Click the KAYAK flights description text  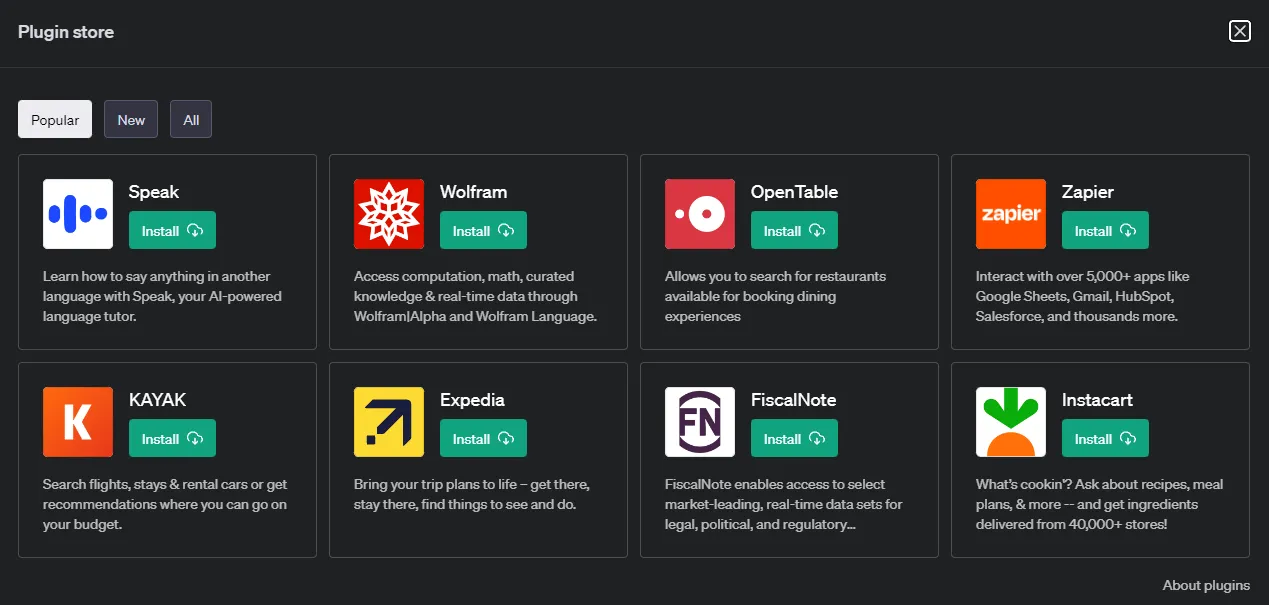coord(165,504)
